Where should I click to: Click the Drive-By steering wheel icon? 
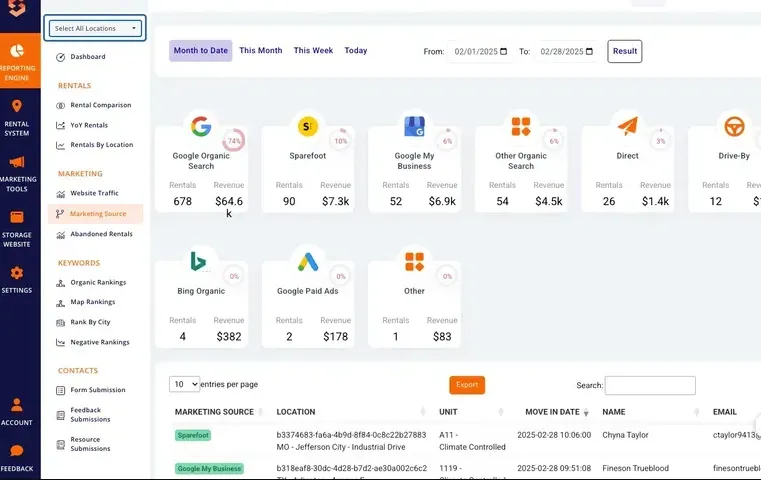pyautogui.click(x=734, y=127)
